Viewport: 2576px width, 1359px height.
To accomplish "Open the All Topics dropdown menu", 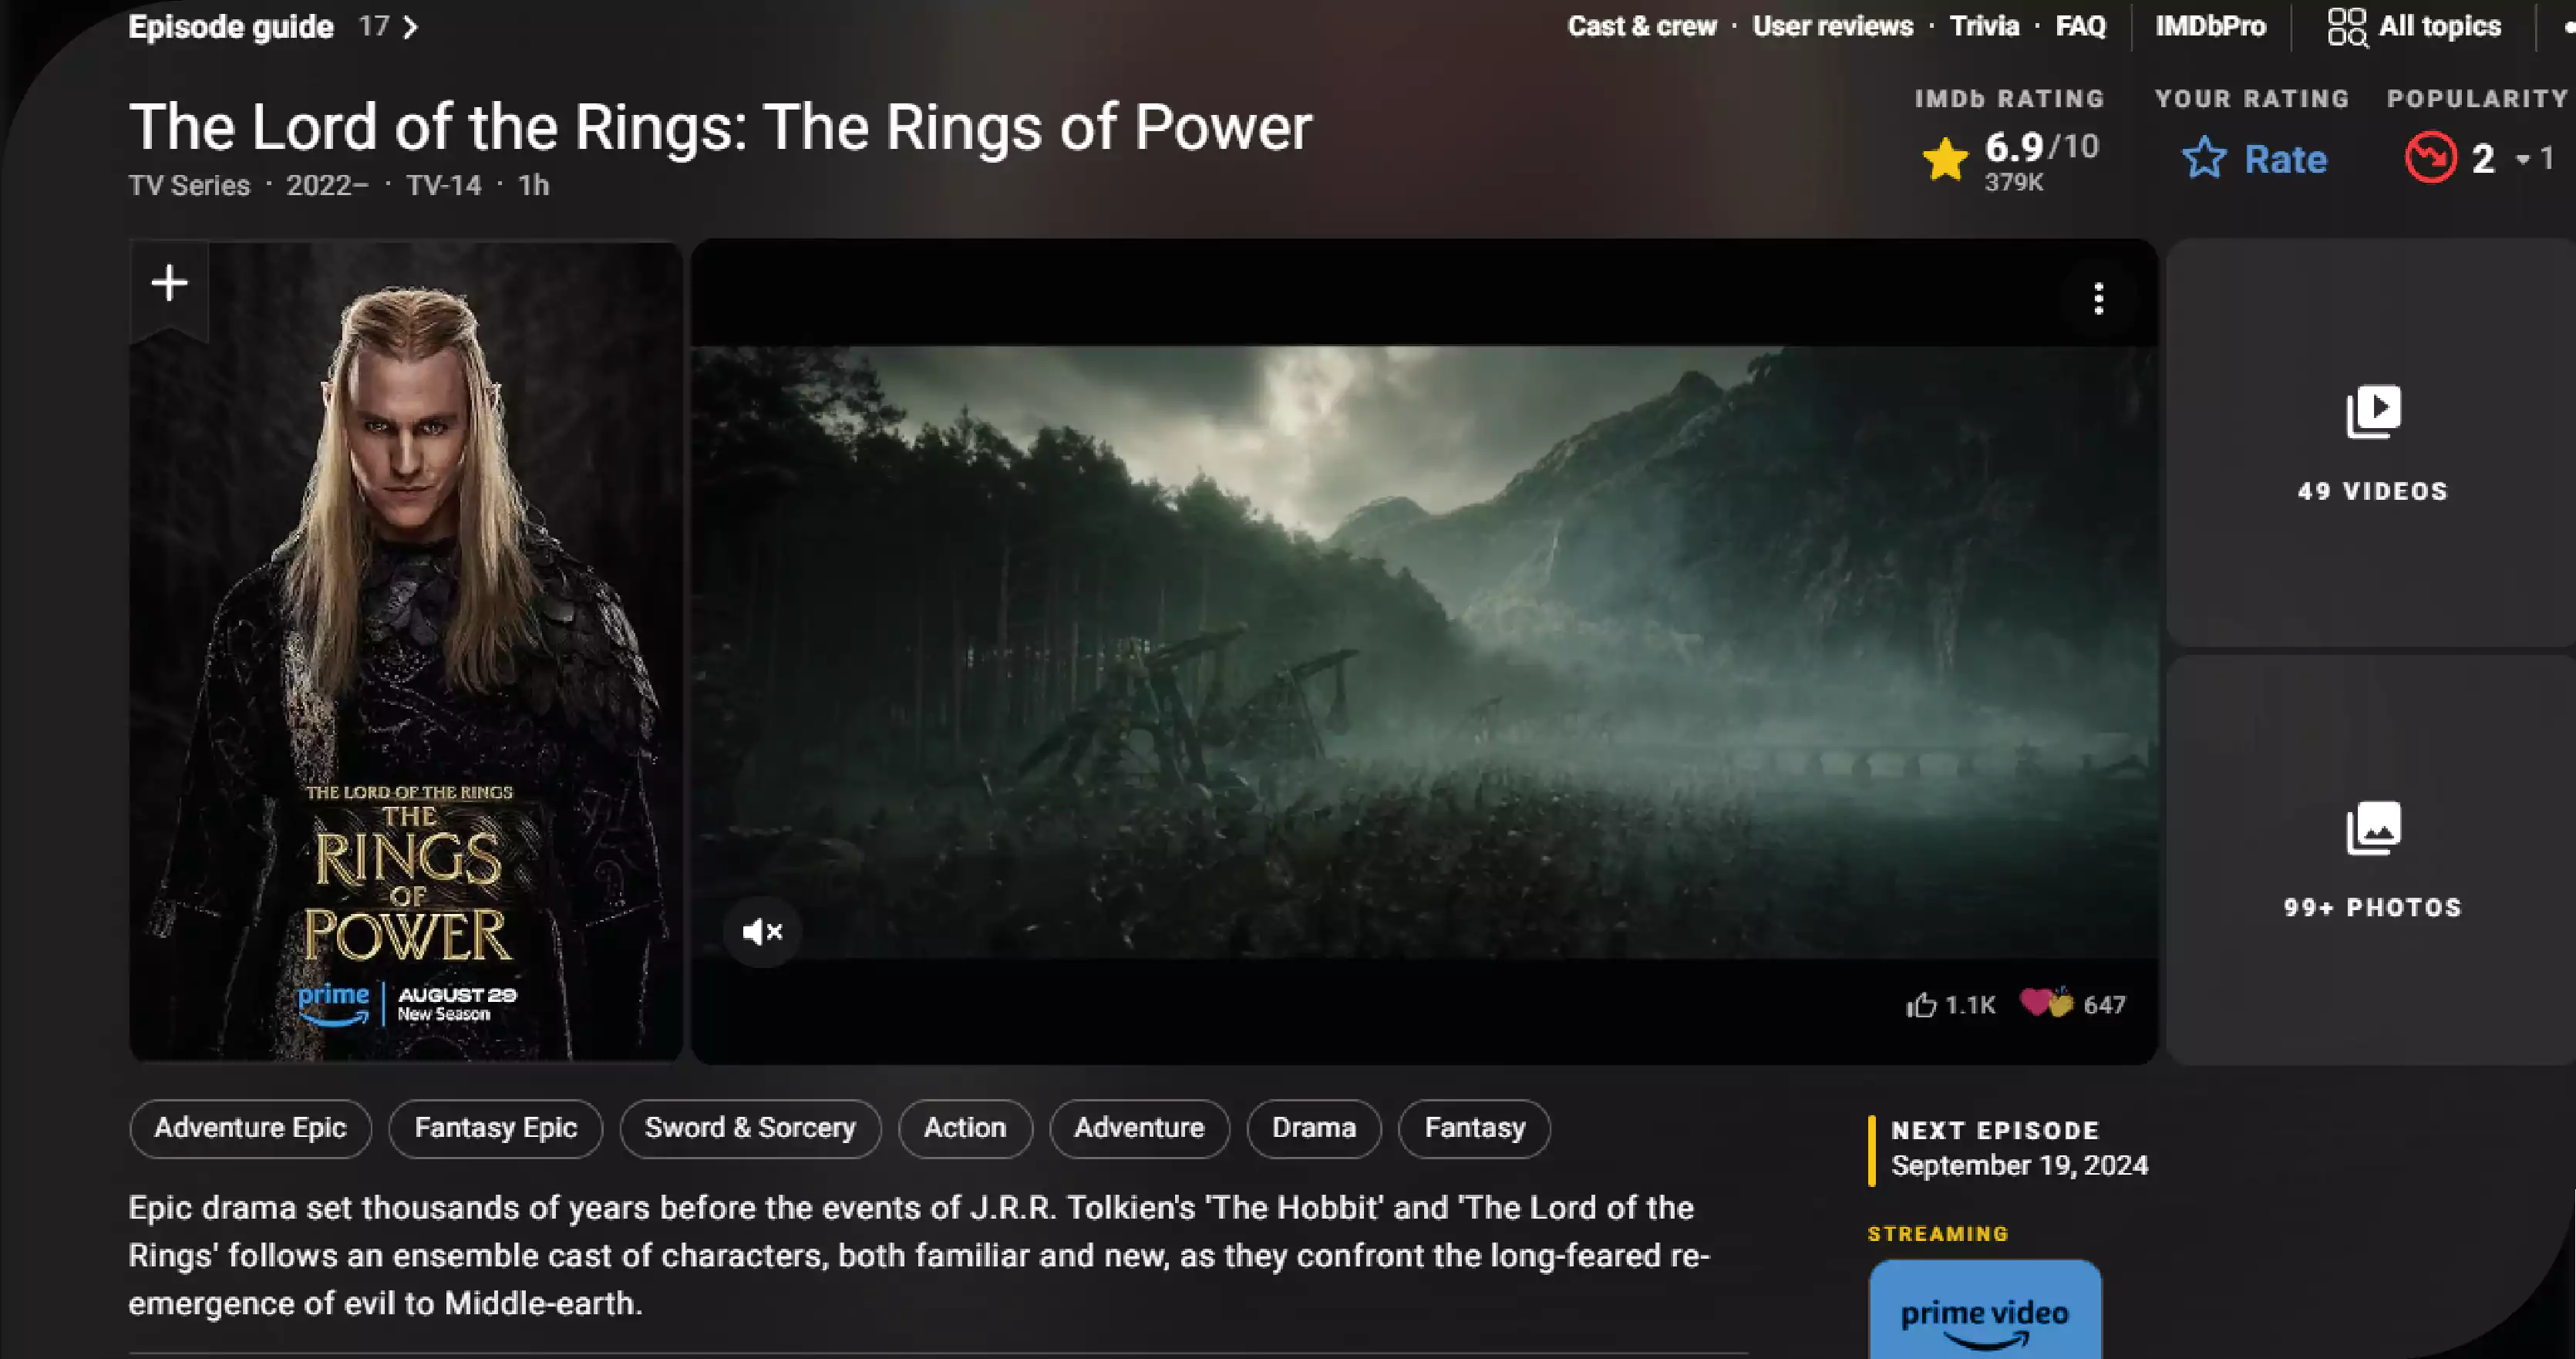I will [x=2413, y=25].
